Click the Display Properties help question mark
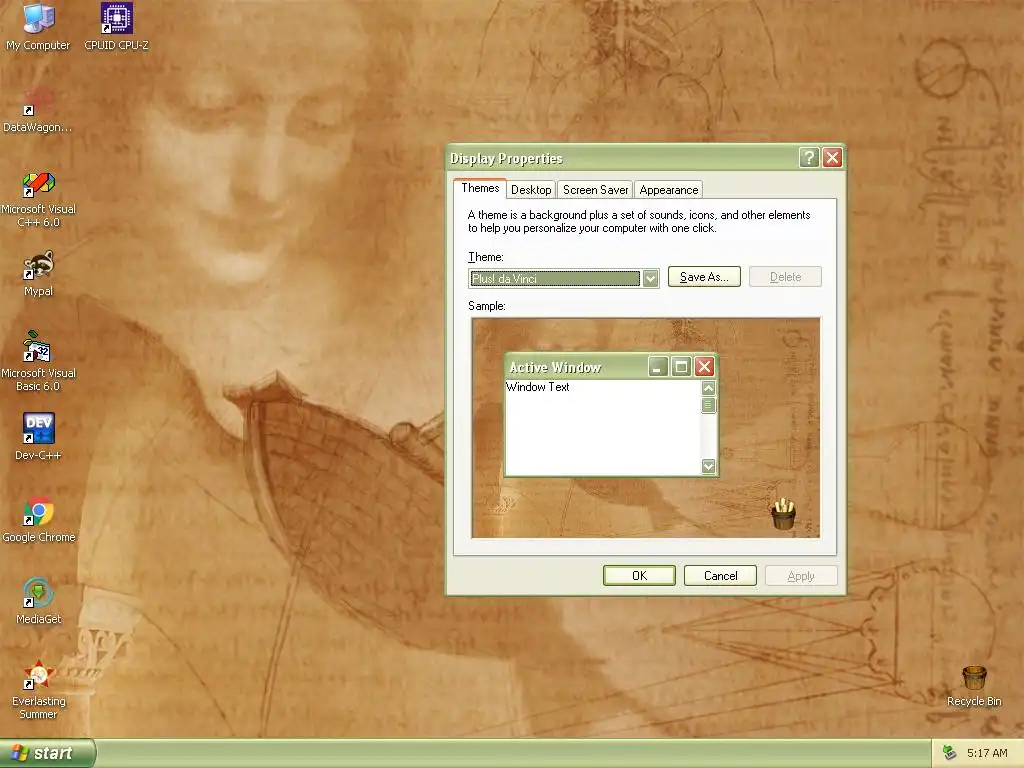The image size is (1024, 768). click(808, 157)
